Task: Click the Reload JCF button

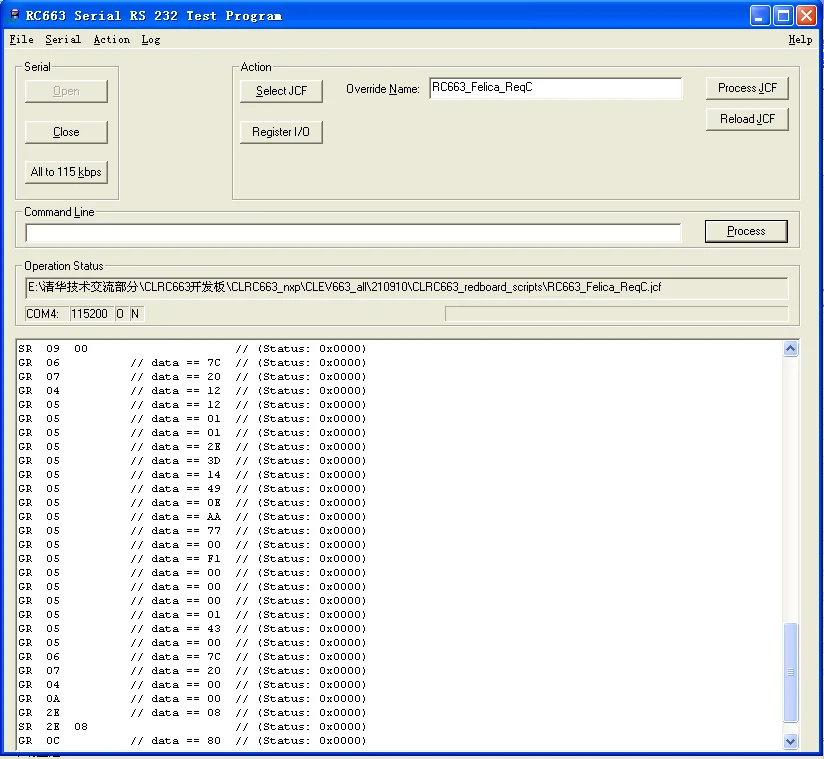Action: click(x=747, y=119)
